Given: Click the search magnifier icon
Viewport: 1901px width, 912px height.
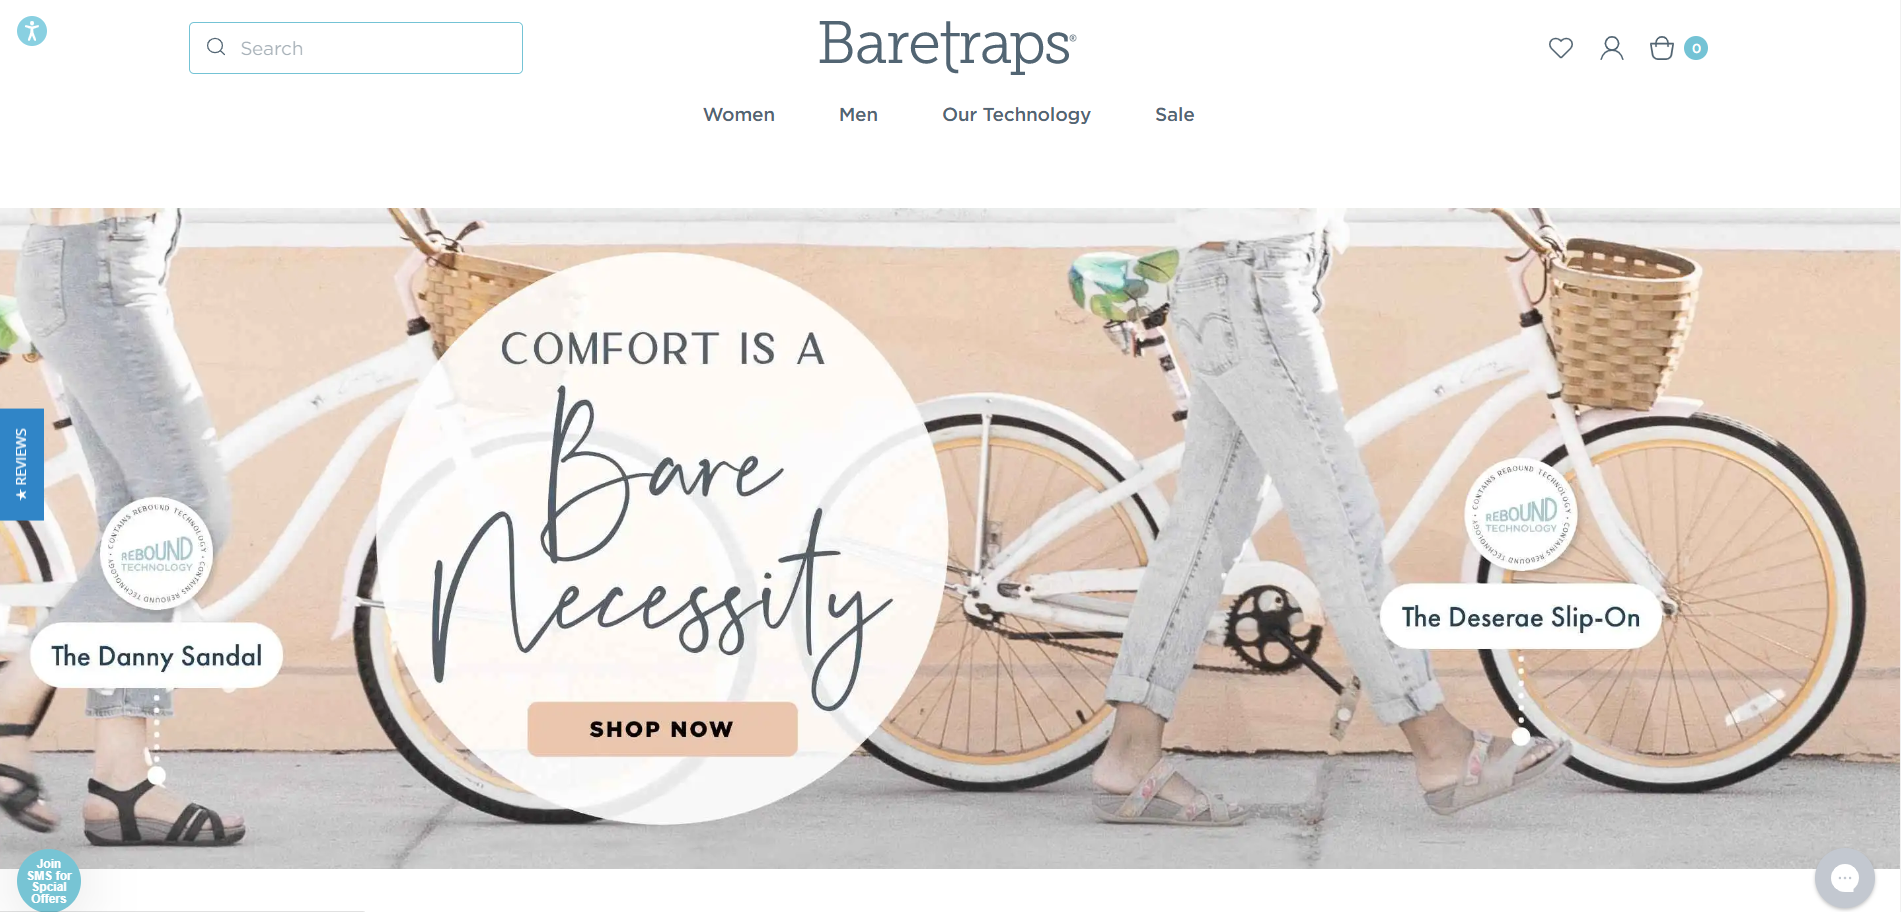Looking at the screenshot, I should click(216, 47).
